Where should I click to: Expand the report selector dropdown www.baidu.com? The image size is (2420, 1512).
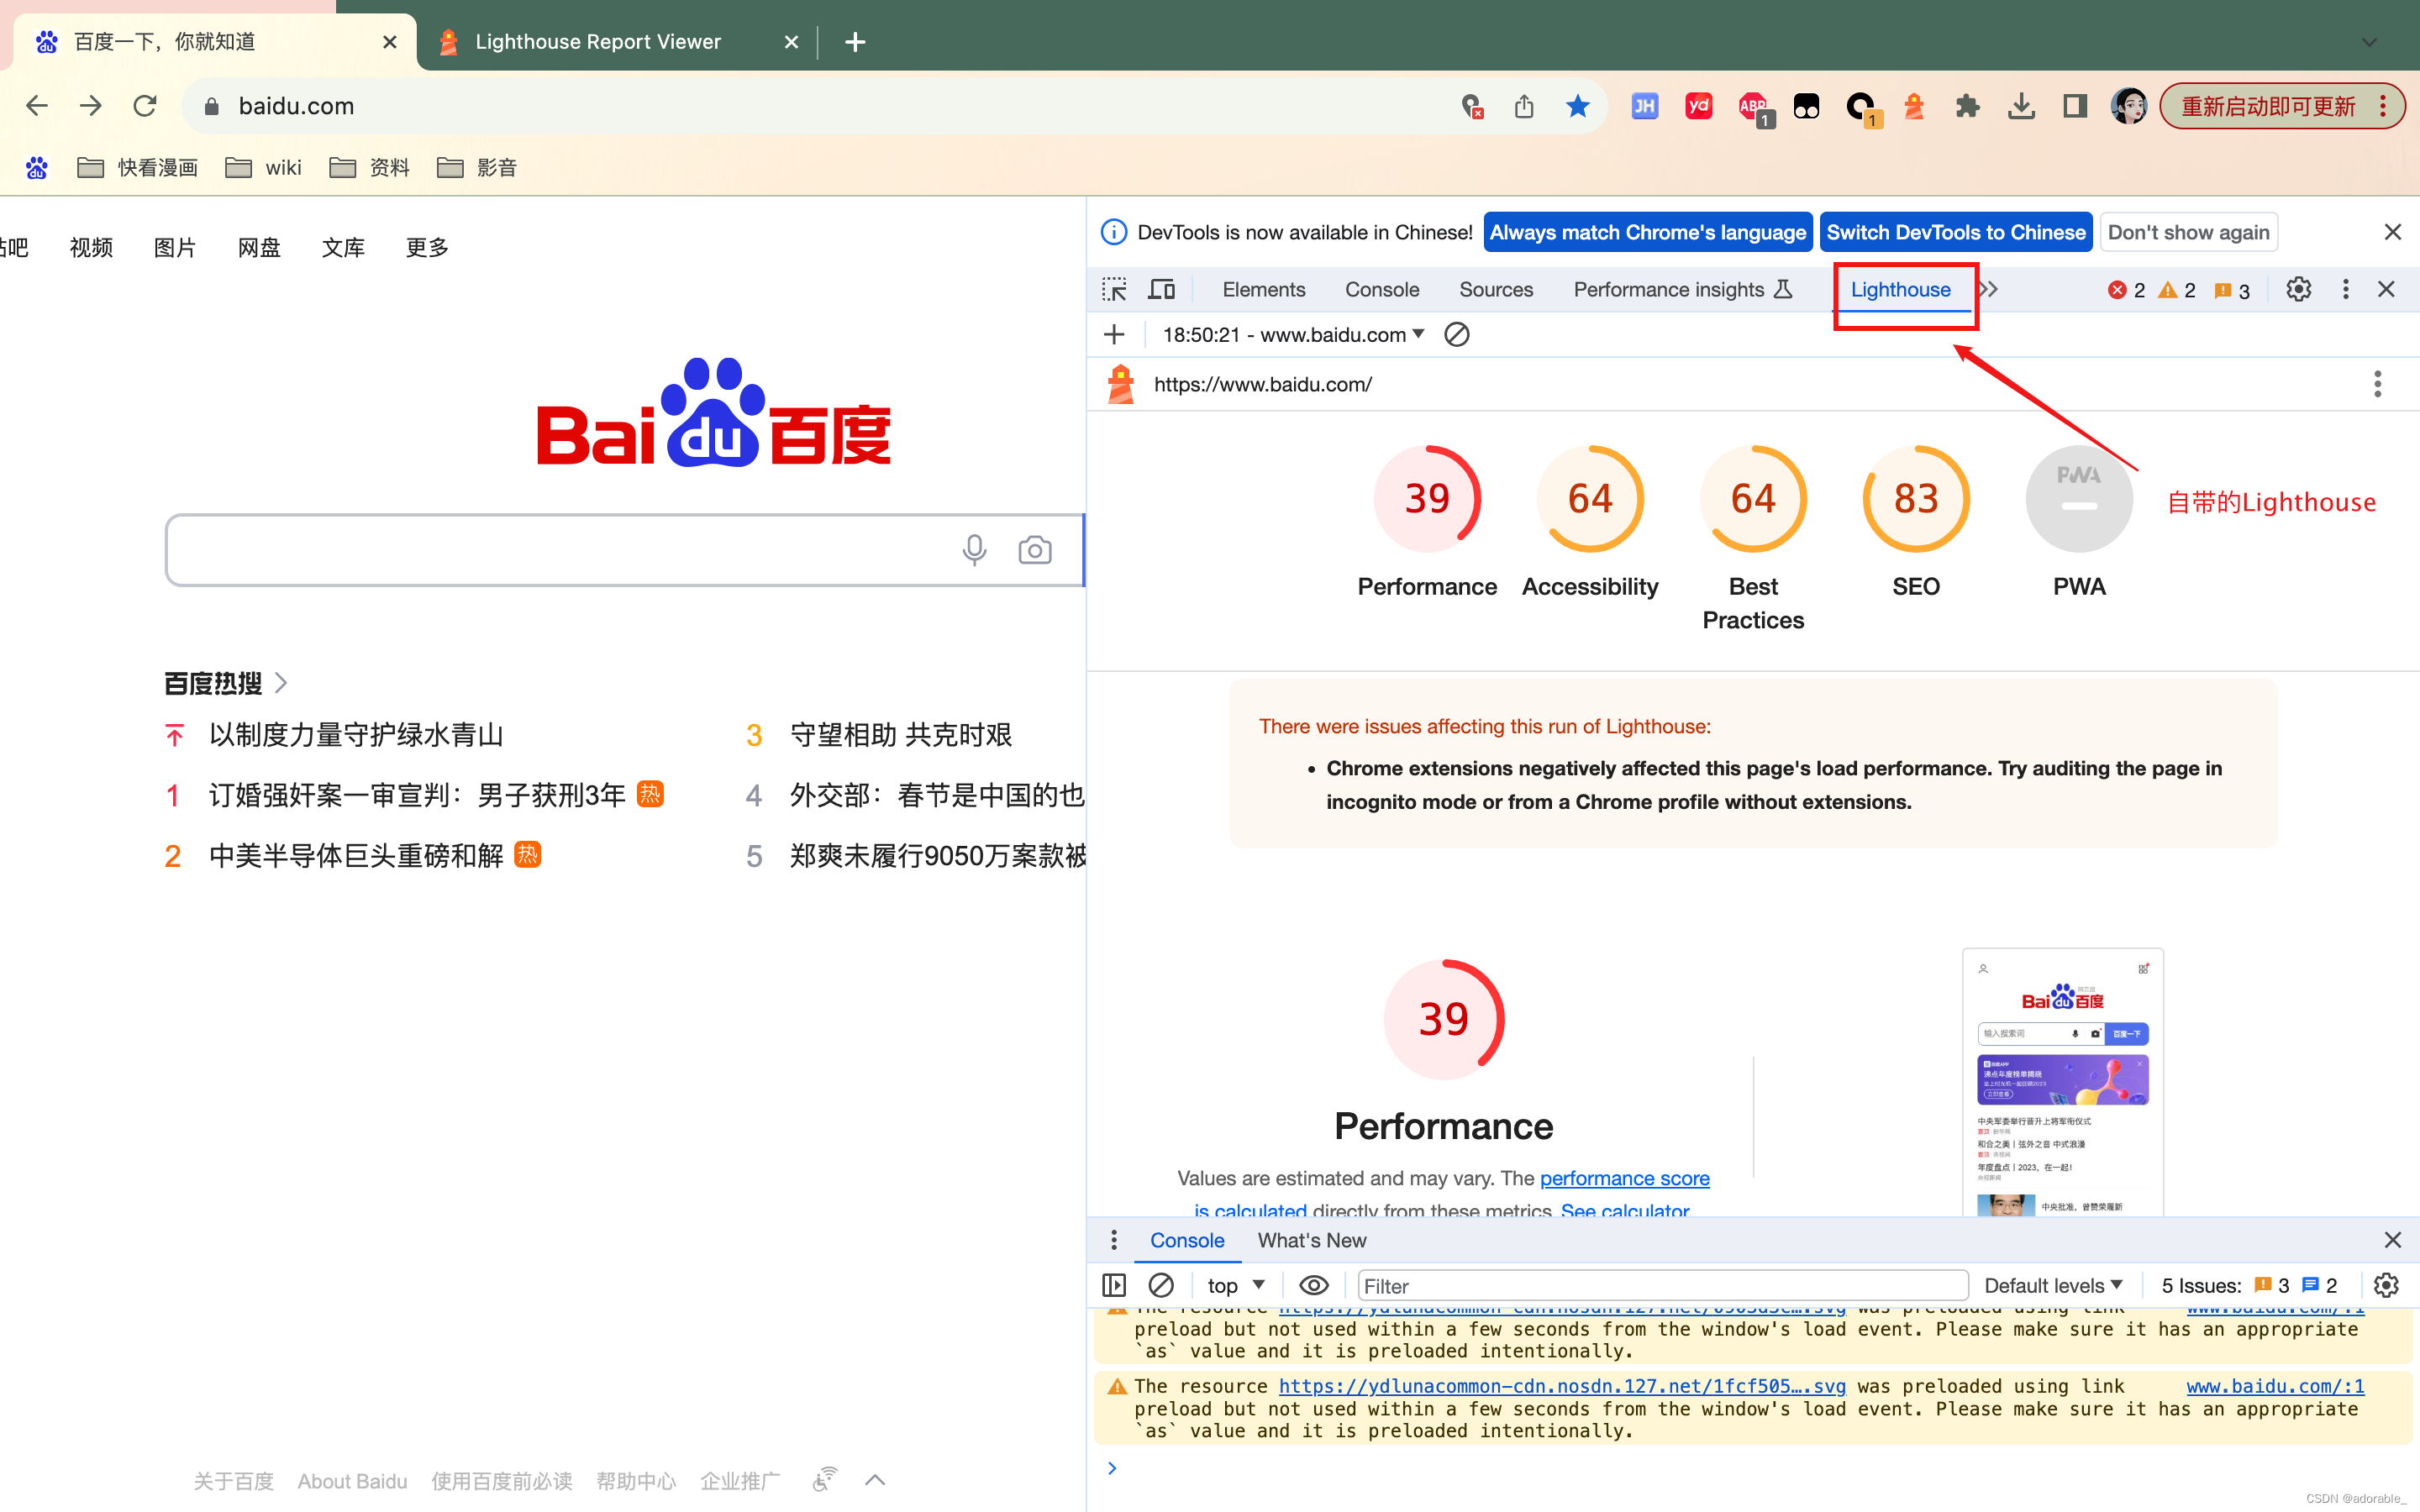tap(1294, 335)
